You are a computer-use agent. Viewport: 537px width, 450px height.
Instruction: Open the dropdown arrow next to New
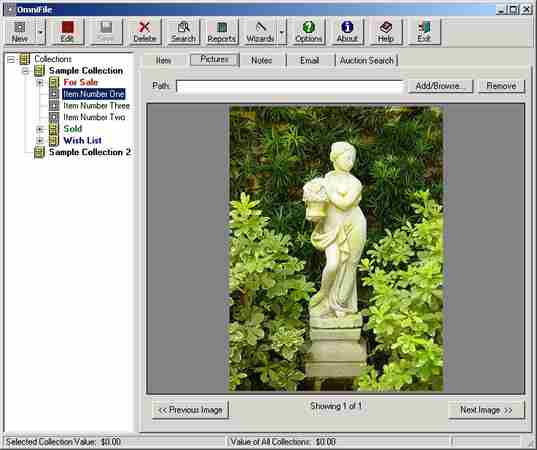click(41, 32)
